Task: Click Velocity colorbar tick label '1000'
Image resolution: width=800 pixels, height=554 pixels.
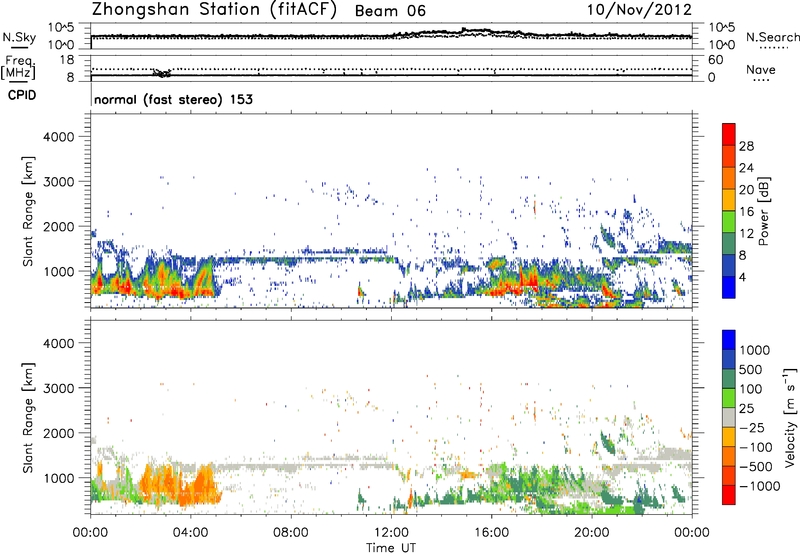Action: pyautogui.click(x=755, y=350)
